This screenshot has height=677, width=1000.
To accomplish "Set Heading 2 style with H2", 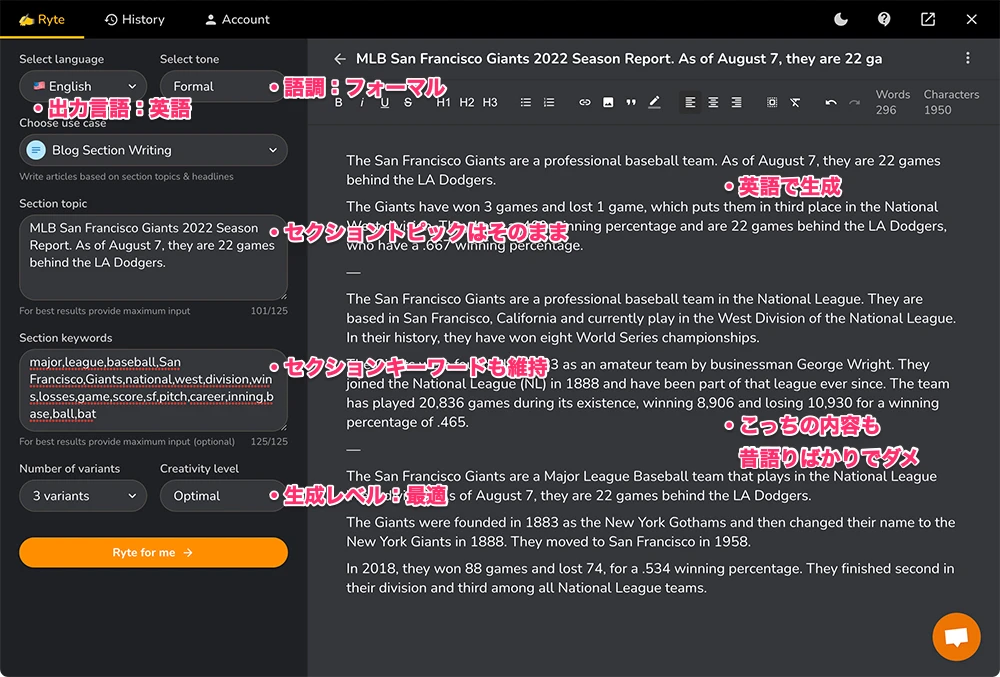I will [x=467, y=103].
